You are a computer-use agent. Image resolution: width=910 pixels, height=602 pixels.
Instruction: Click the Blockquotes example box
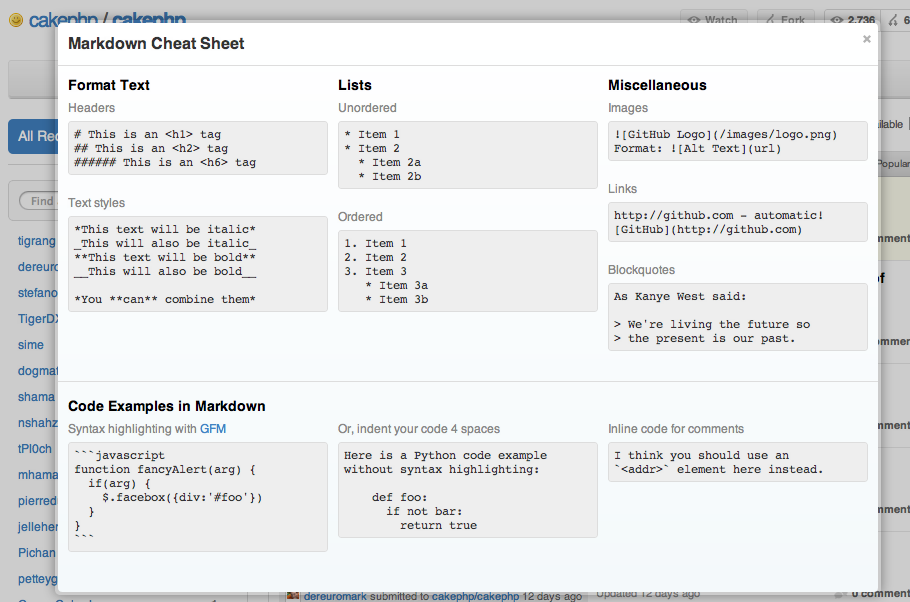coord(737,317)
